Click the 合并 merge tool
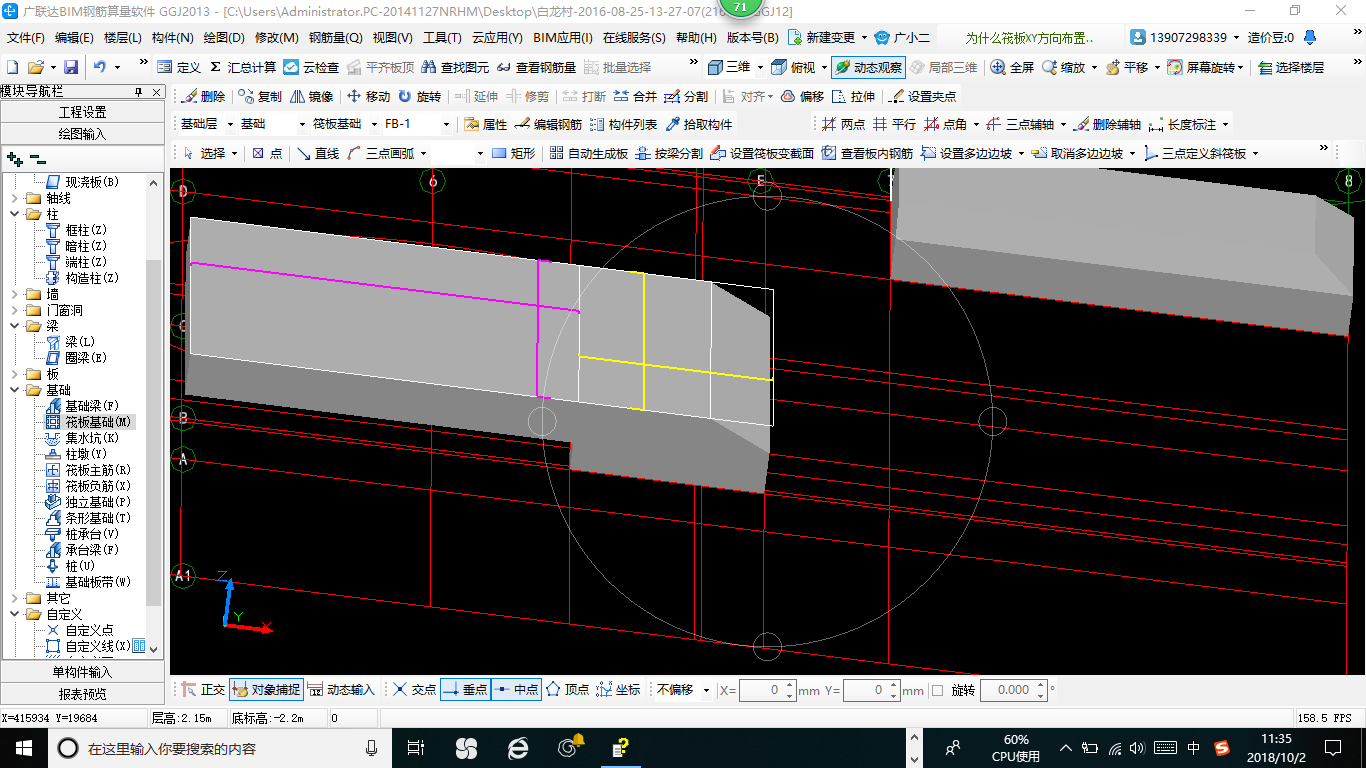The width and height of the screenshot is (1366, 768). (x=635, y=97)
